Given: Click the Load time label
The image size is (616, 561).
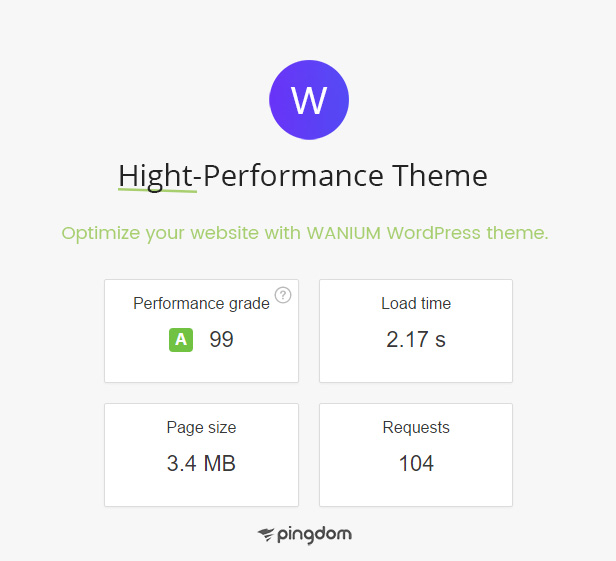Looking at the screenshot, I should [416, 303].
